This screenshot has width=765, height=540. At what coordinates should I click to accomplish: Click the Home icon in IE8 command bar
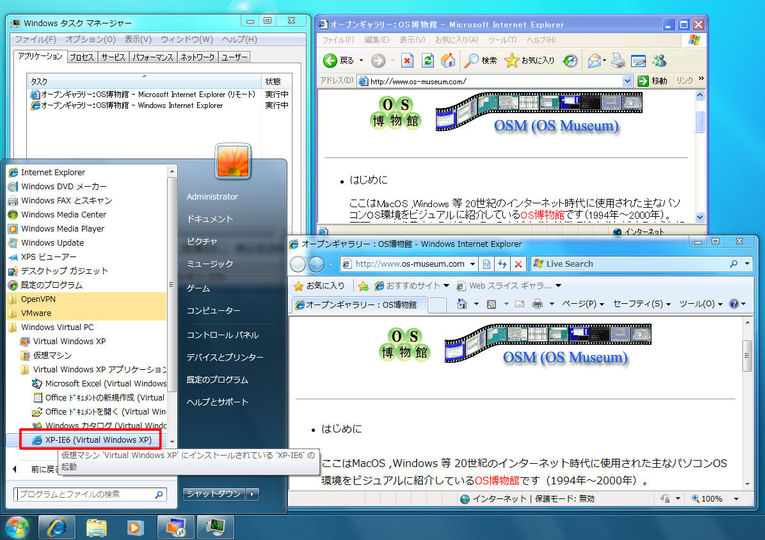coord(462,304)
